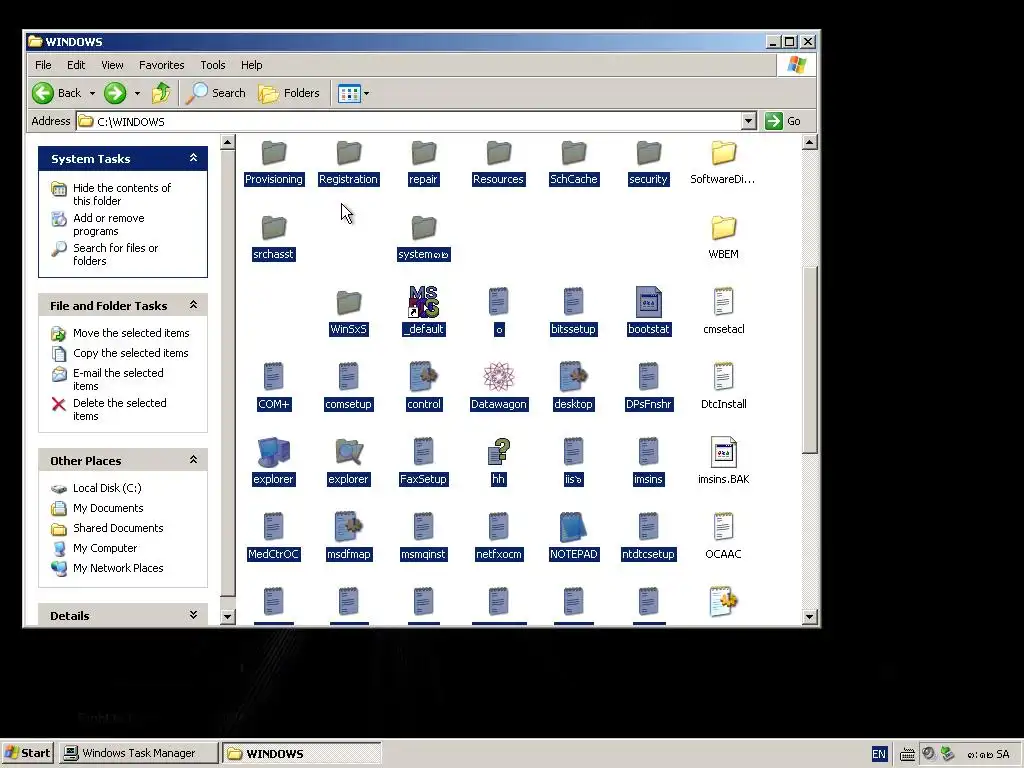Collapse the System Tasks panel
This screenshot has height=768, width=1024.
click(x=193, y=158)
